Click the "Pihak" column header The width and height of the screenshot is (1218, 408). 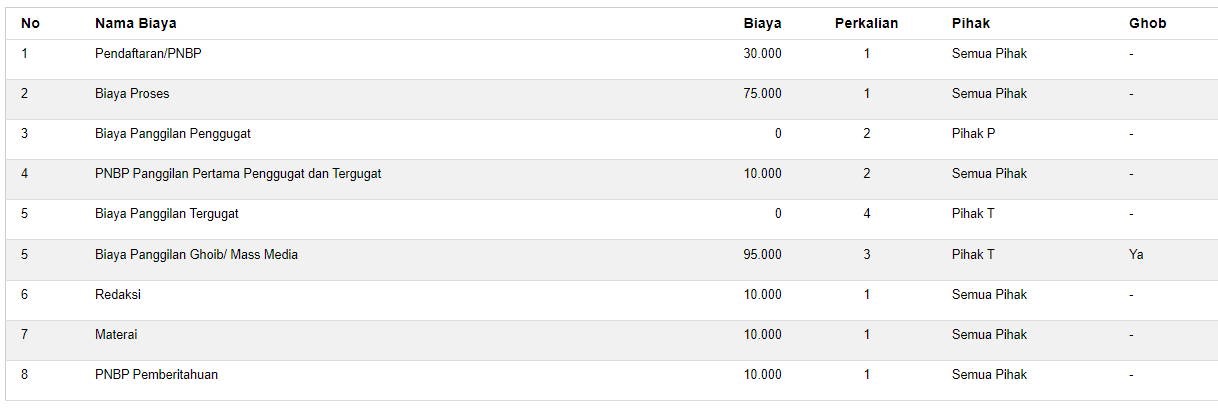[x=970, y=23]
